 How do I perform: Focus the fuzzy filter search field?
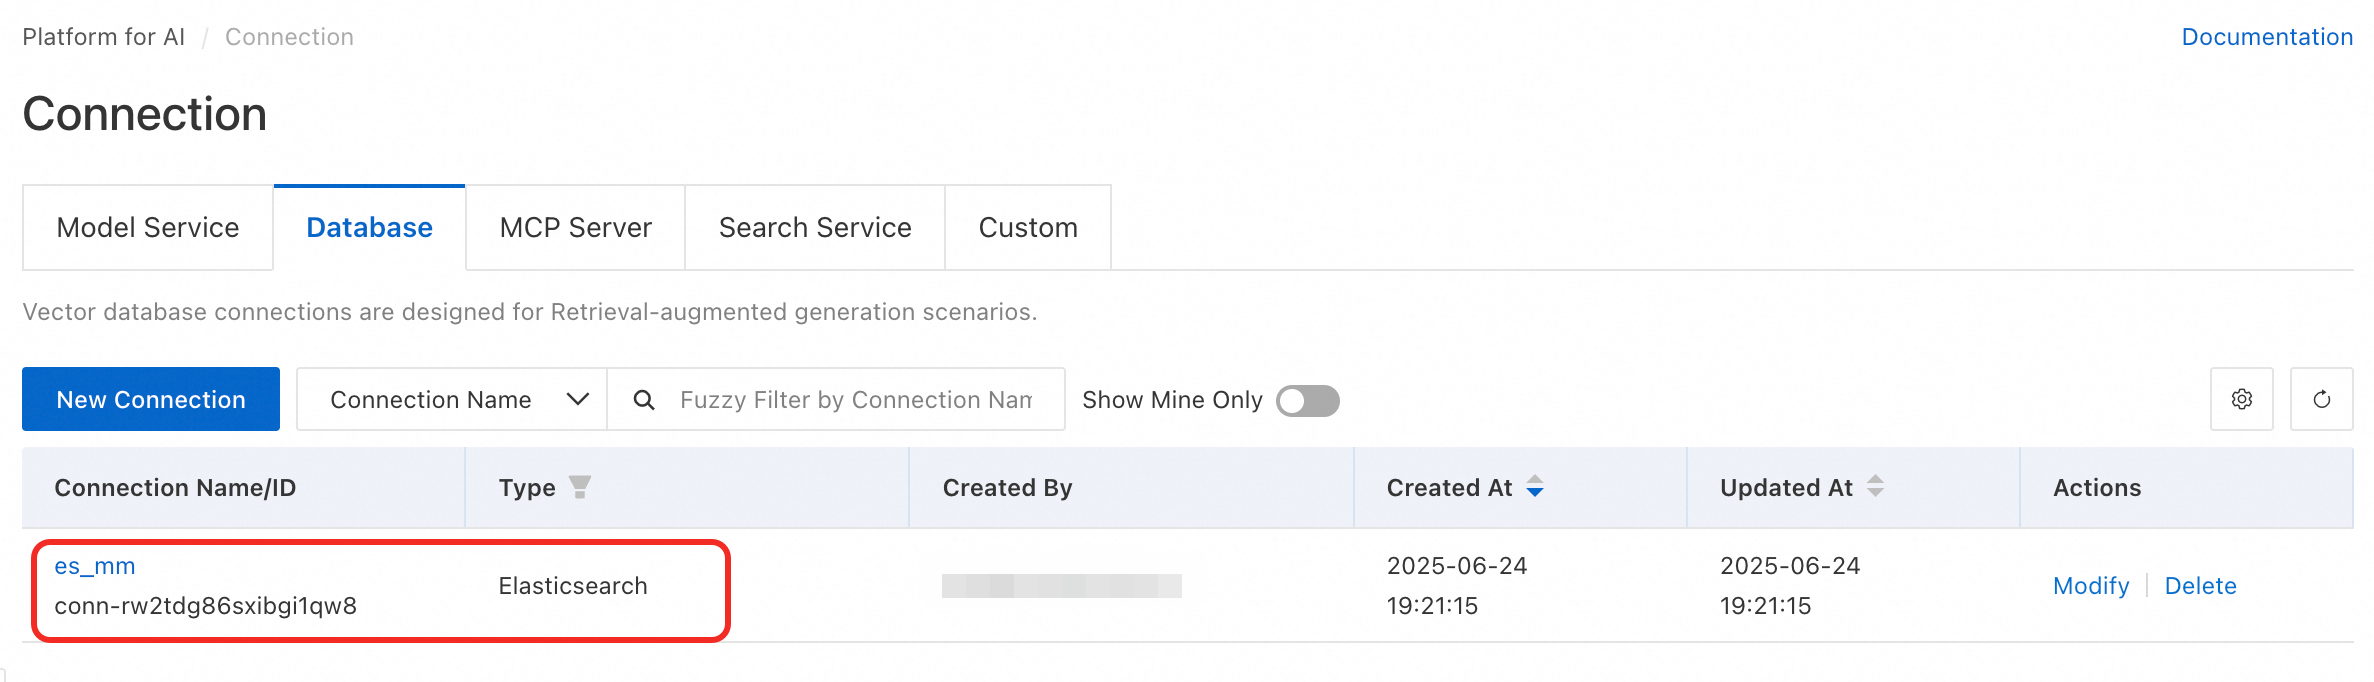pos(855,400)
